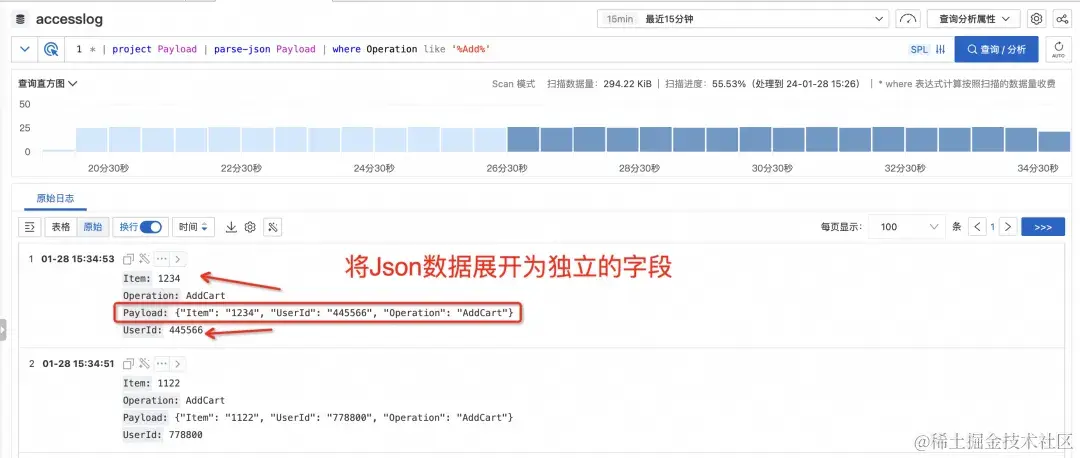Click timestamp 01-28 15:34:53
The width and height of the screenshot is (1080, 458).
(78, 260)
